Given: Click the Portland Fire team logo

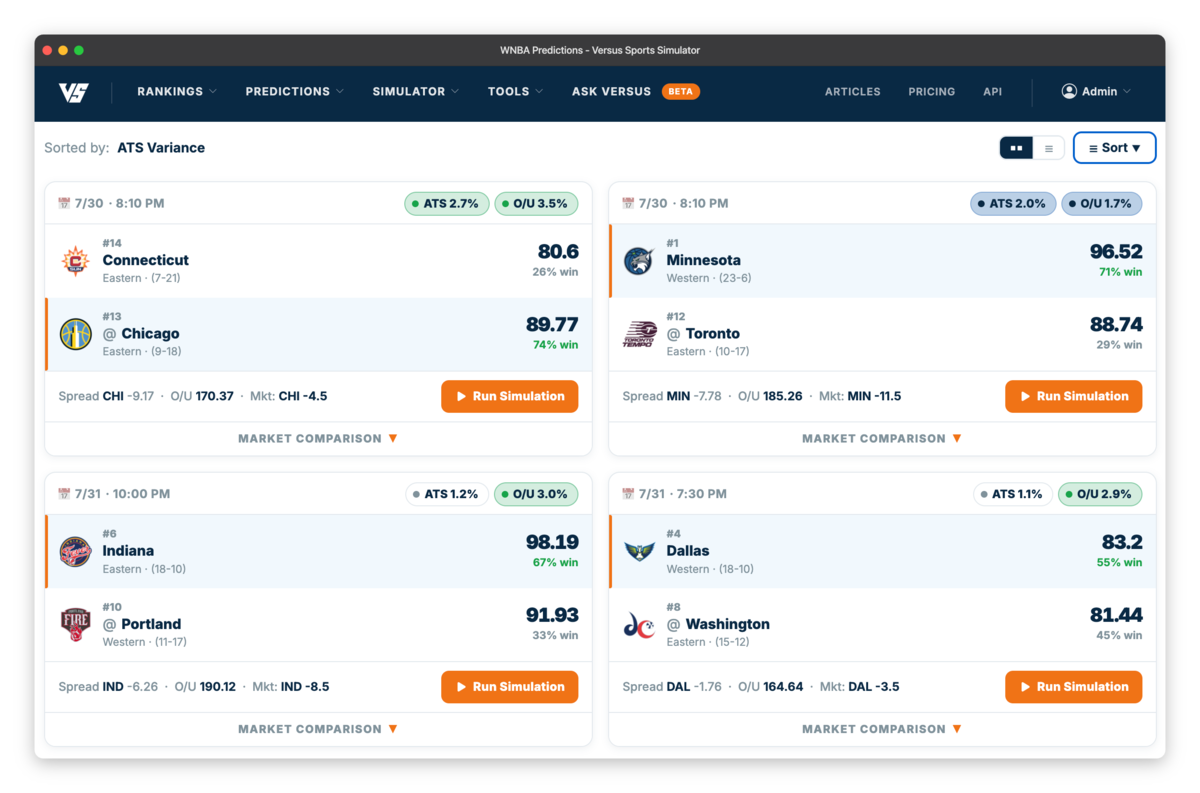Looking at the screenshot, I should pos(76,624).
